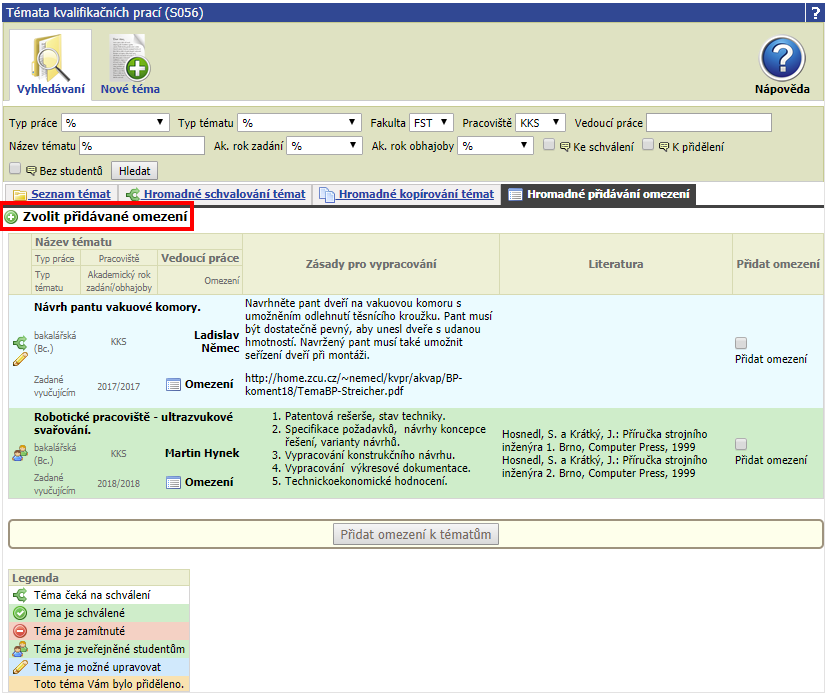Open the Ak. rok obhajoby dropdown
827x698 pixels.
pyautogui.click(x=495, y=146)
